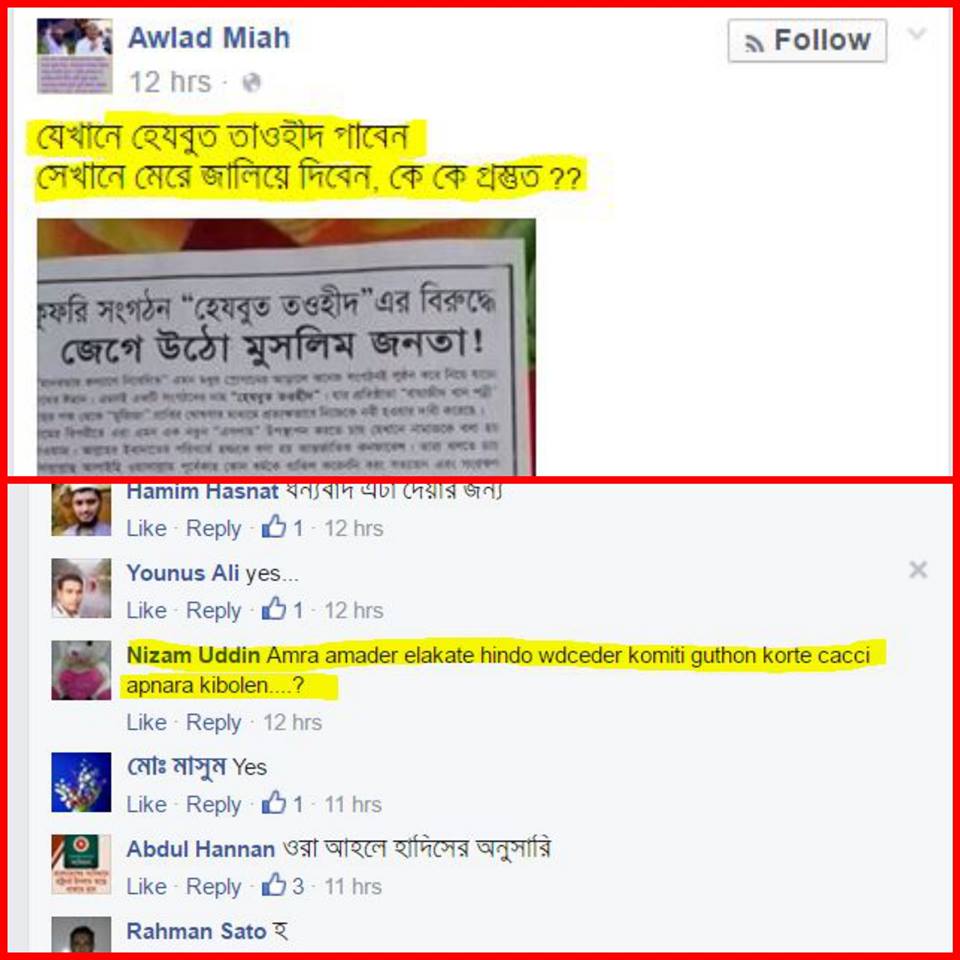The image size is (960, 960).
Task: Click the globe public privacy icon
Action: coord(252,82)
